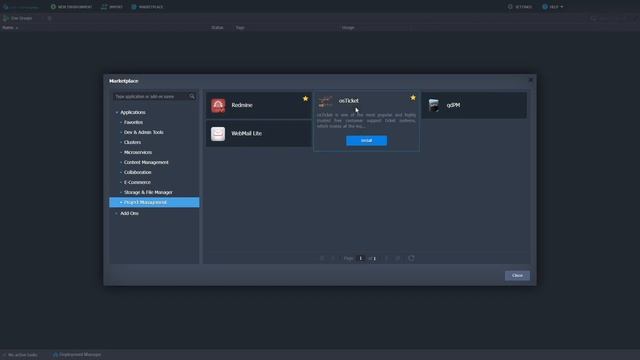This screenshot has width=640, height=360.
Task: Click the Tags column header
Action: coord(240,28)
